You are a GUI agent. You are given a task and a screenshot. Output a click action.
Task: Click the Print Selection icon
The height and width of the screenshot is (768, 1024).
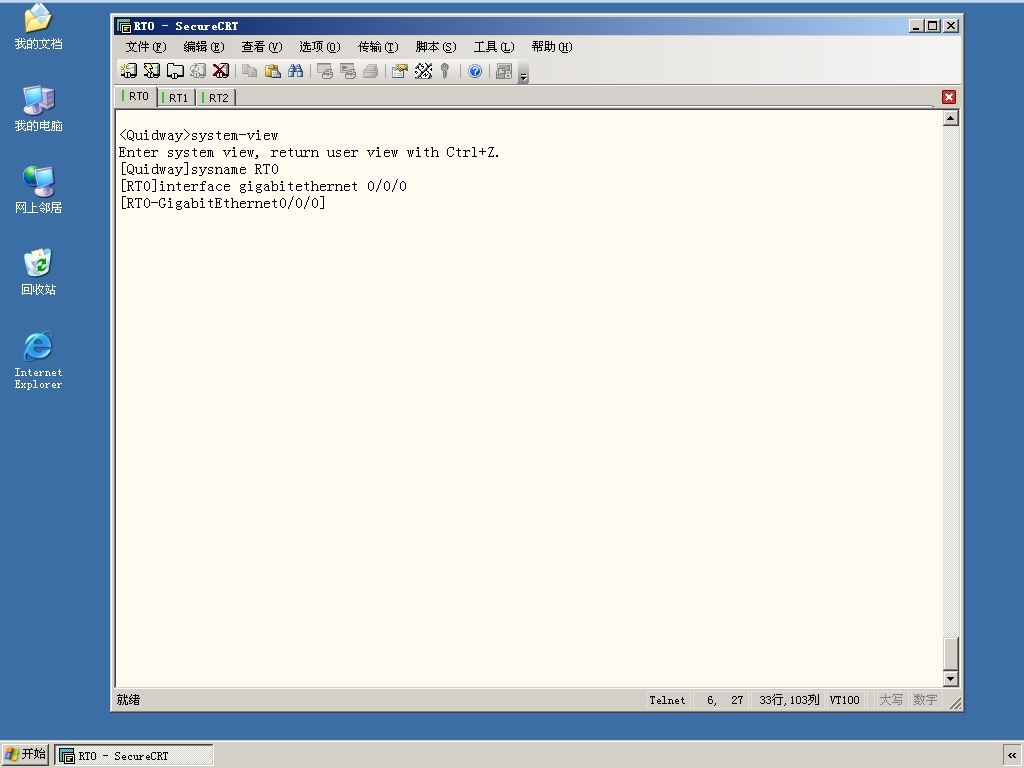[347, 71]
